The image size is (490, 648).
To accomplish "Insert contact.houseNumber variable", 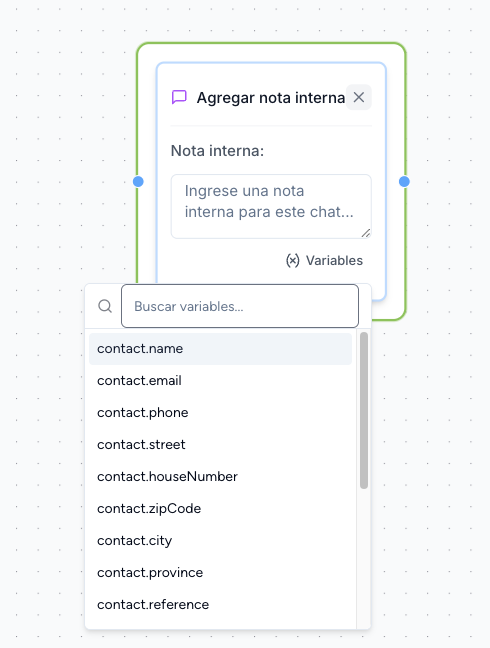I will [x=220, y=477].
